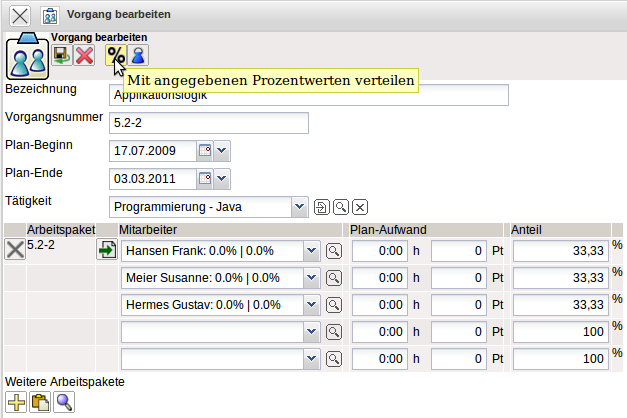This screenshot has width=627, height=418.
Task: Expand the Tätigkeit dropdown showing Programmierung - Java
Action: point(299,207)
